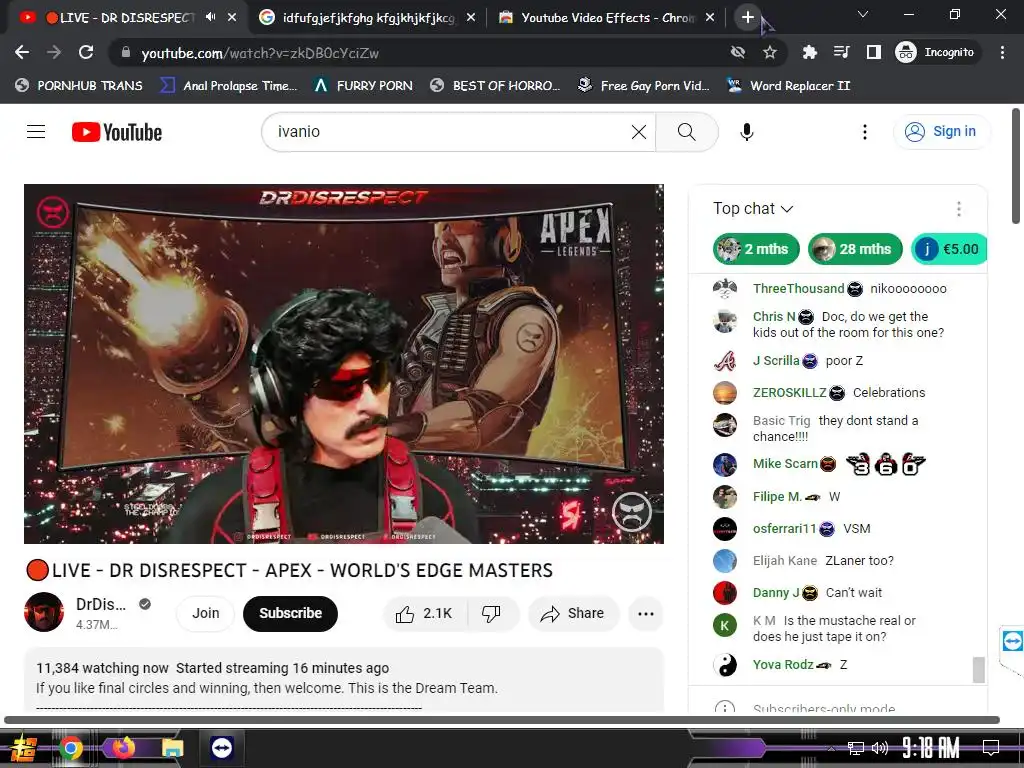Open the Incognito profile indicator

click(935, 52)
